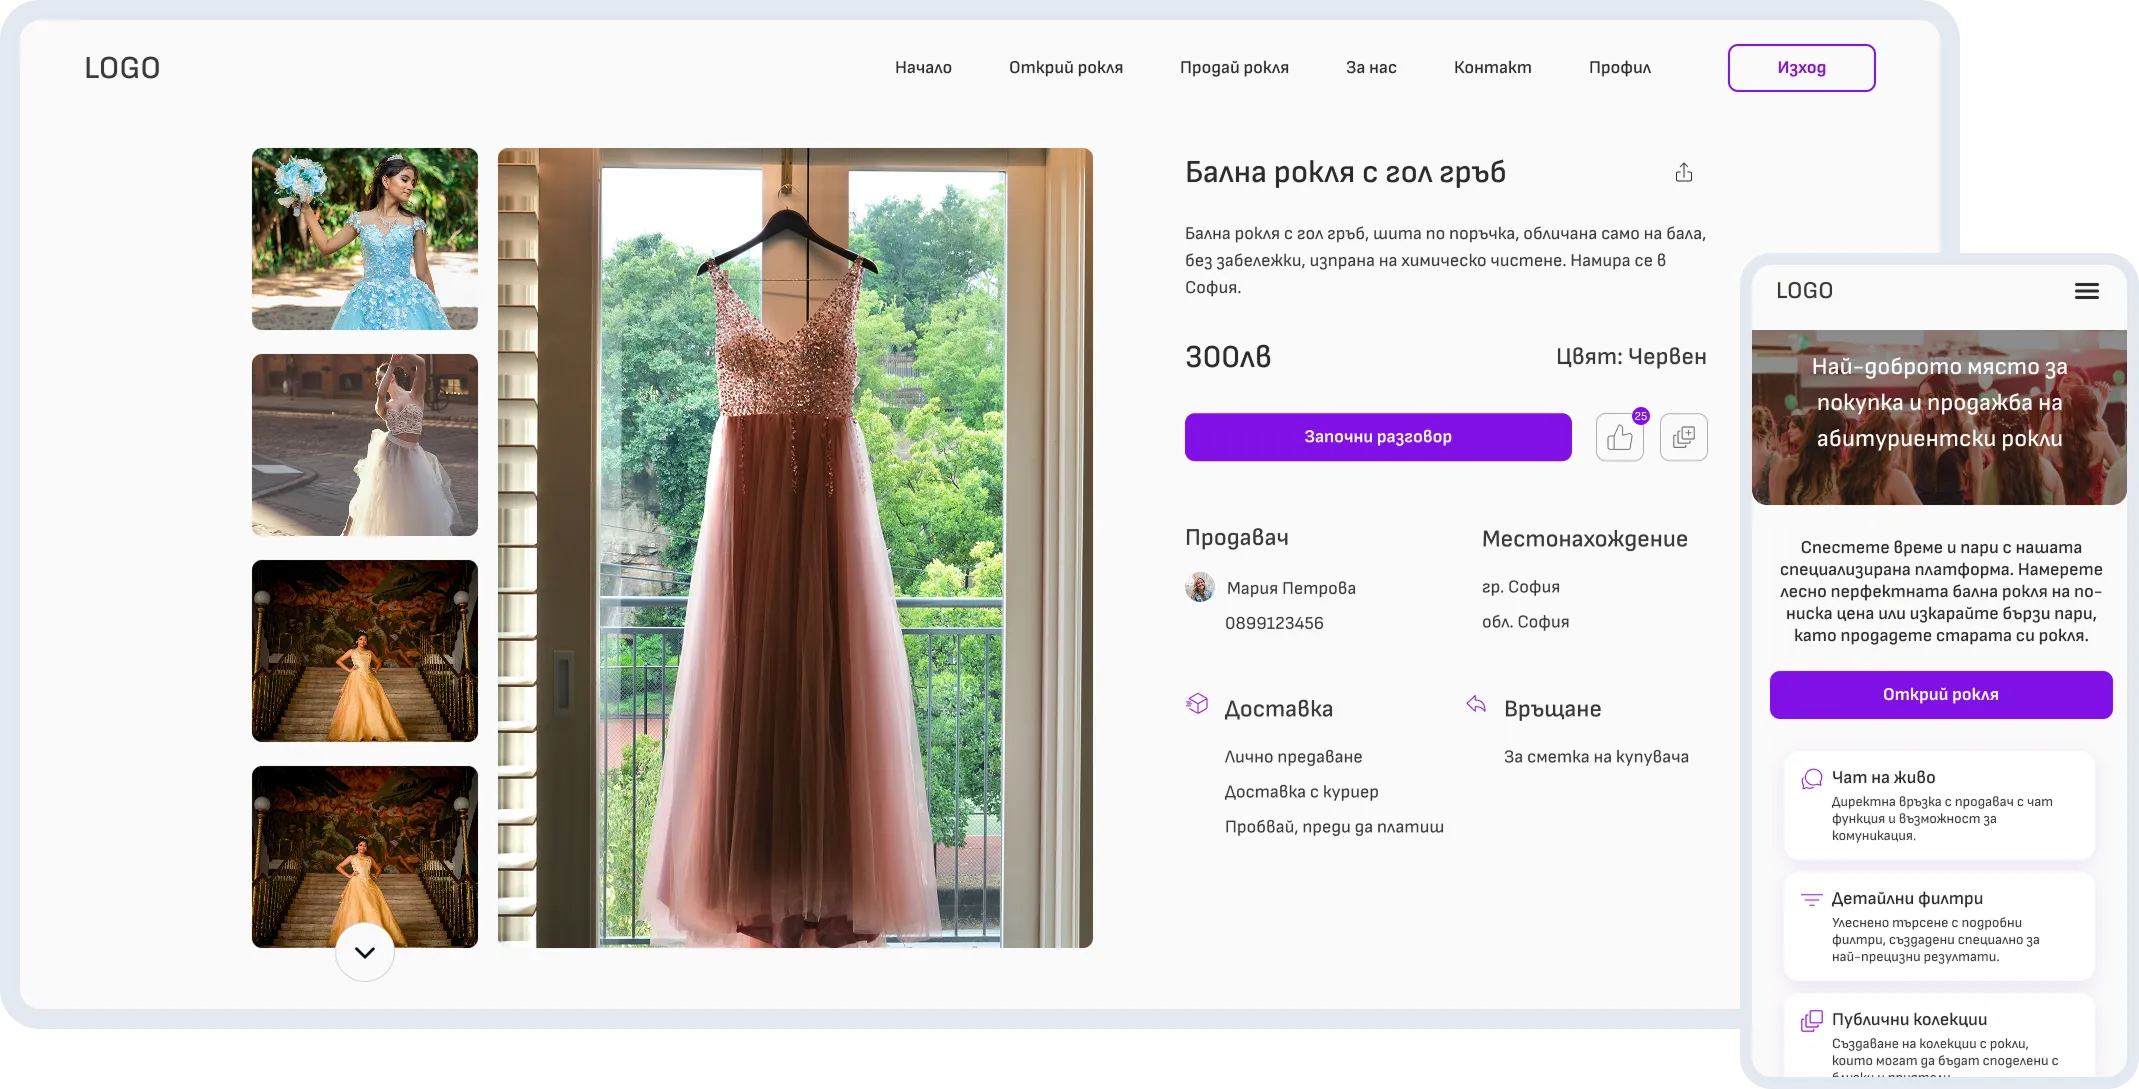
Task: Click Открий рокля button in mobile view
Action: [x=1941, y=695]
